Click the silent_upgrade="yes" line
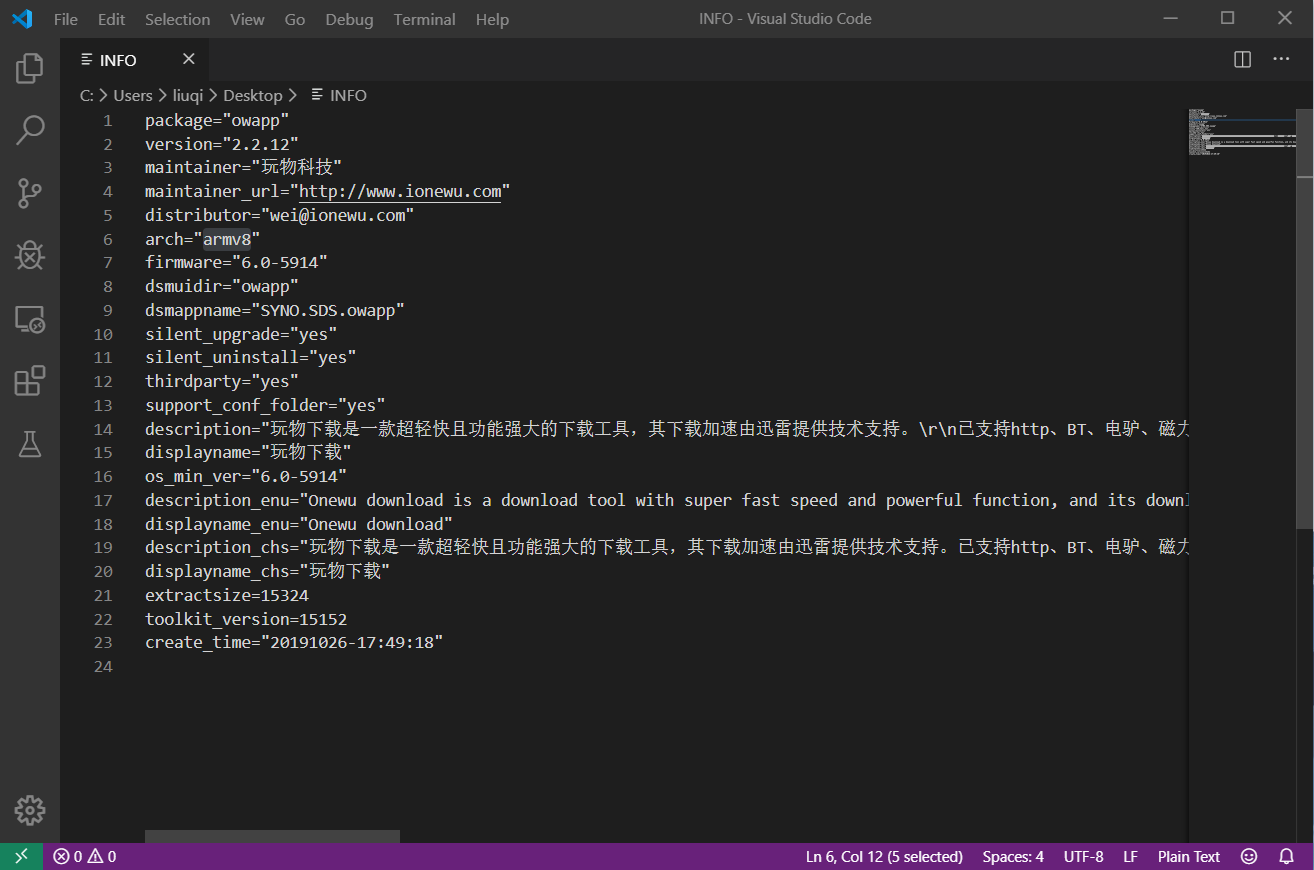The image size is (1314, 870). pos(241,334)
